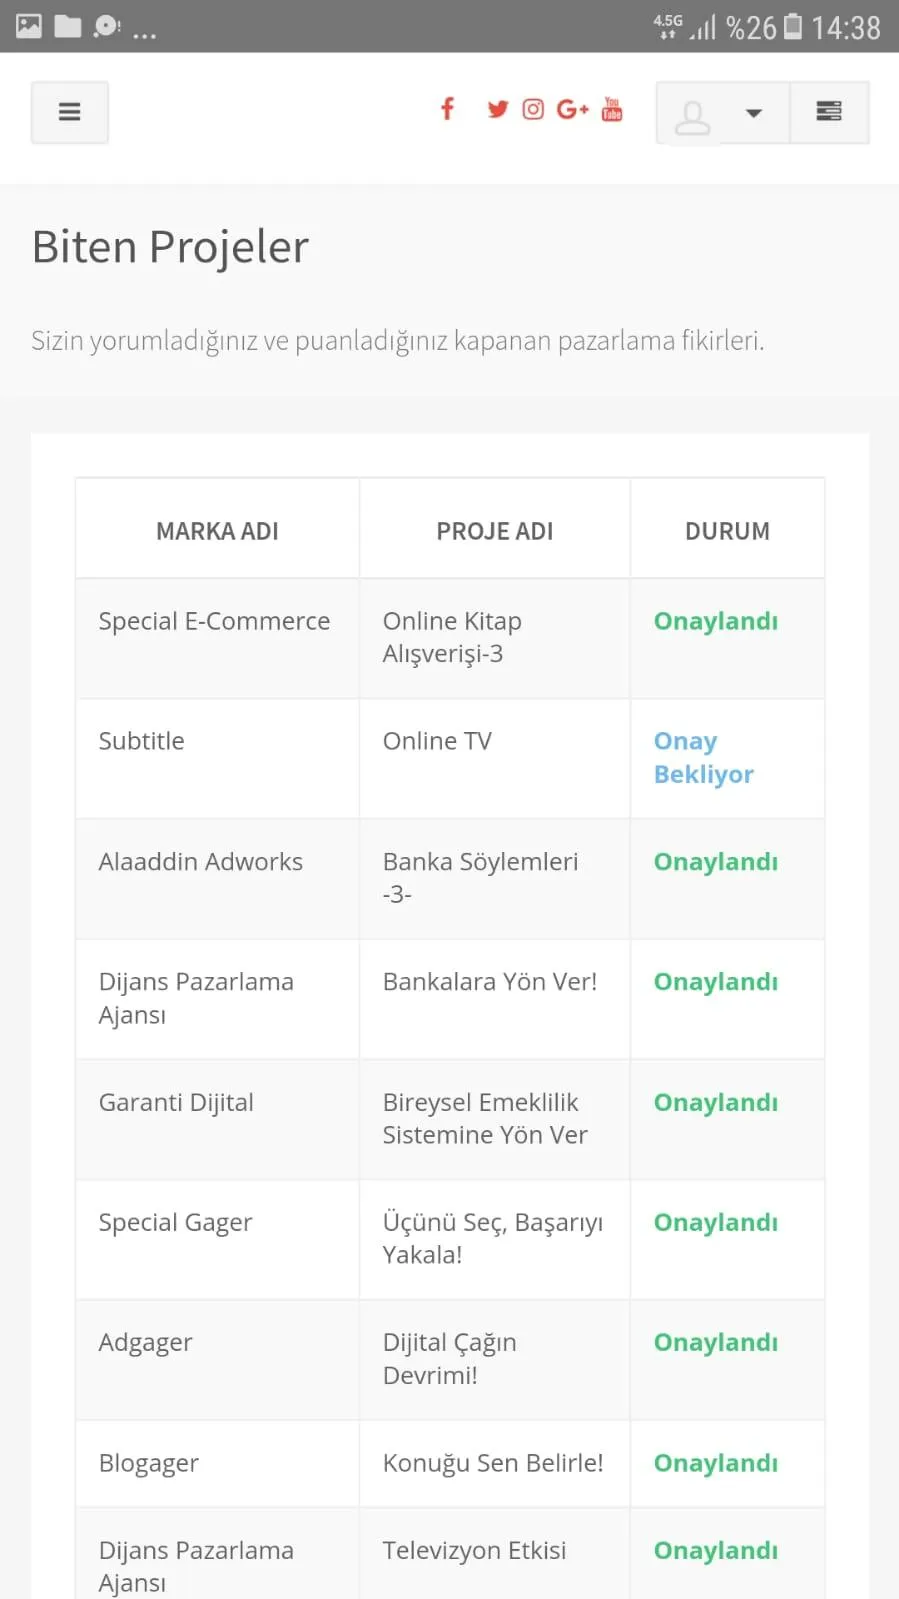Open the YouTube icon link
The height and width of the screenshot is (1599, 899).
(x=612, y=109)
